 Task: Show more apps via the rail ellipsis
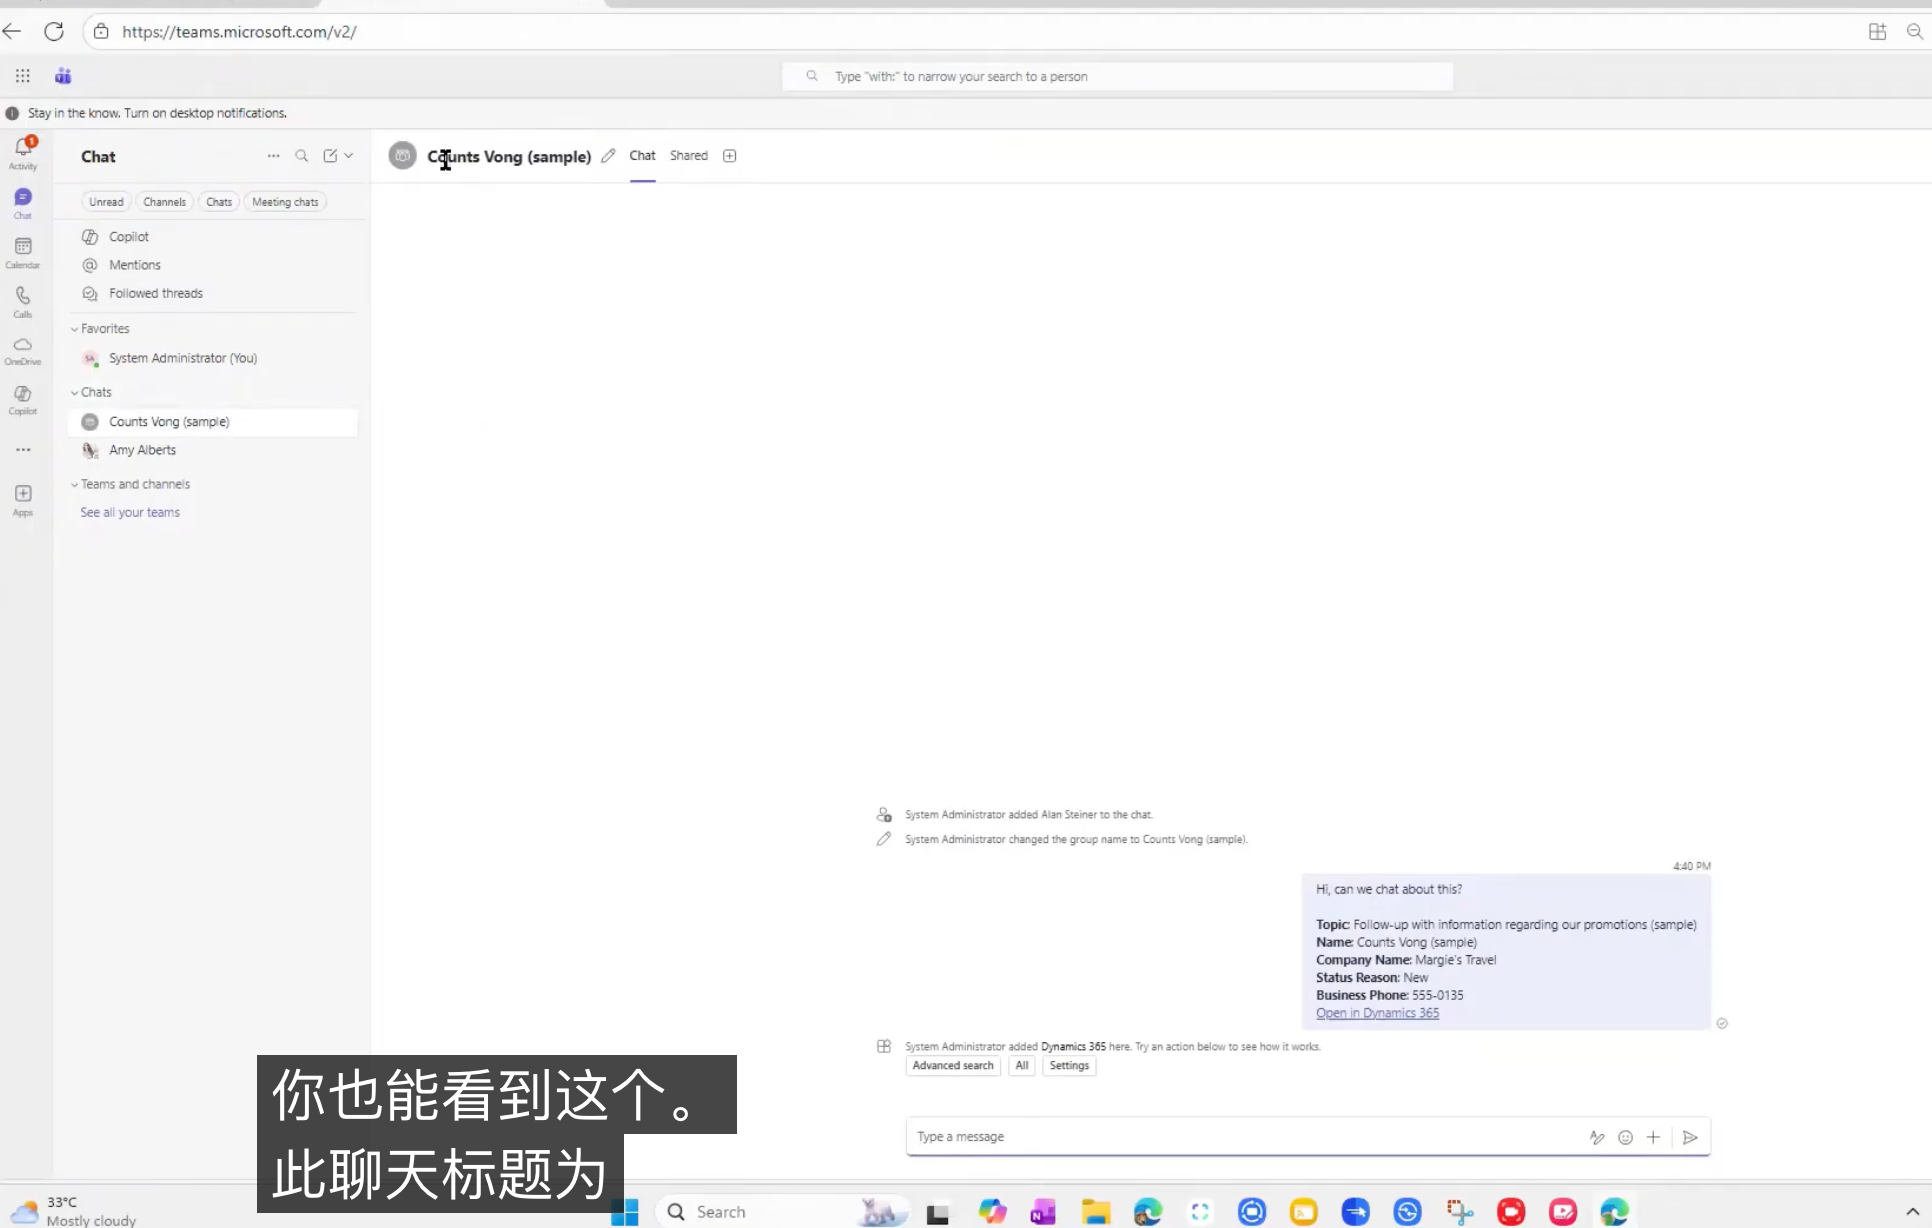coord(23,450)
